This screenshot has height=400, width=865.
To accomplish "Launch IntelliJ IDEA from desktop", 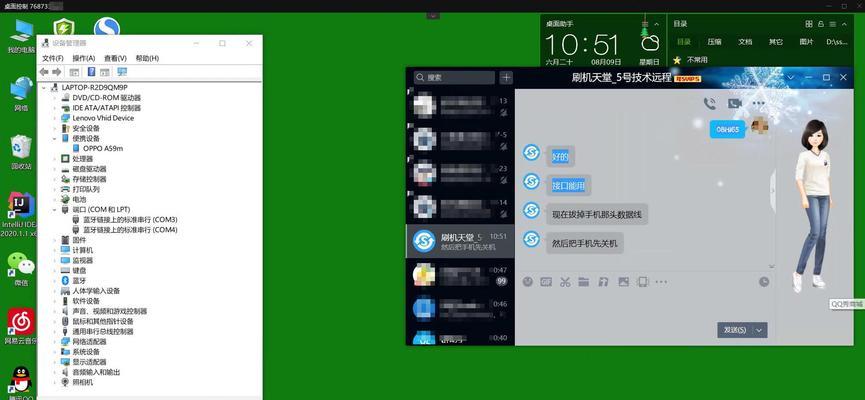I will 20,214.
